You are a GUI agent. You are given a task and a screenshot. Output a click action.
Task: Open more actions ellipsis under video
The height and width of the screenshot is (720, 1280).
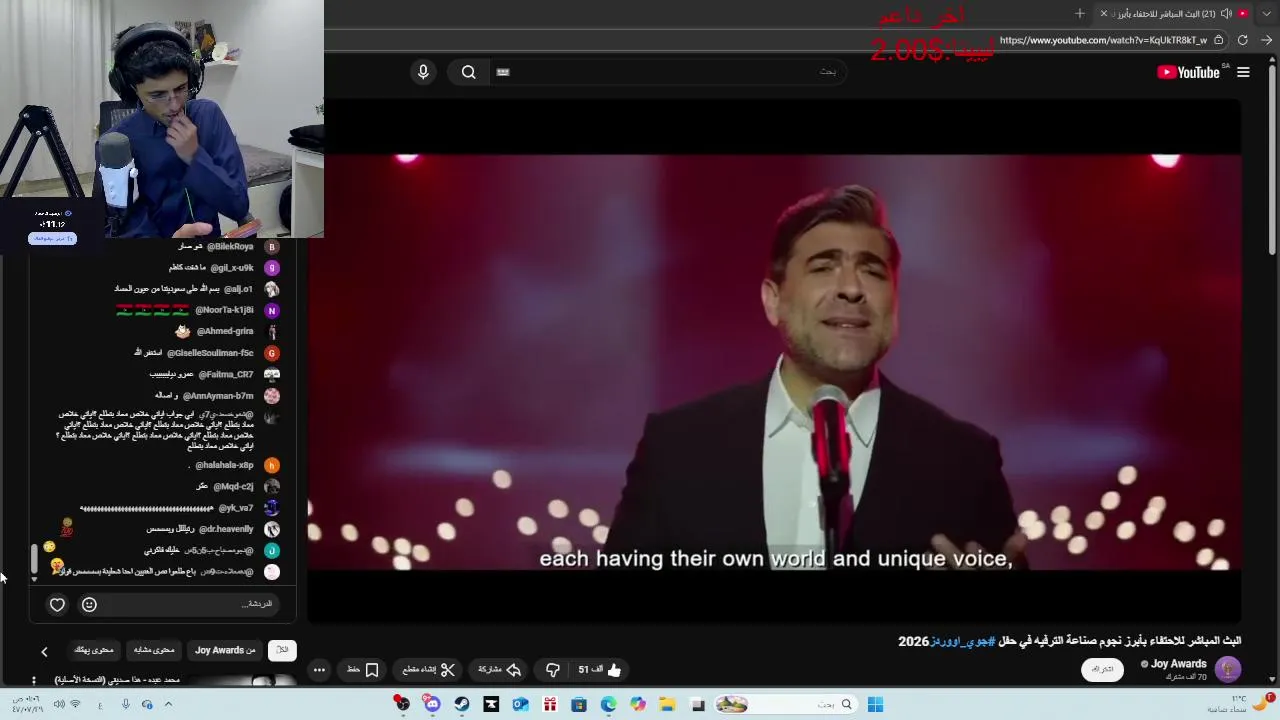click(319, 670)
